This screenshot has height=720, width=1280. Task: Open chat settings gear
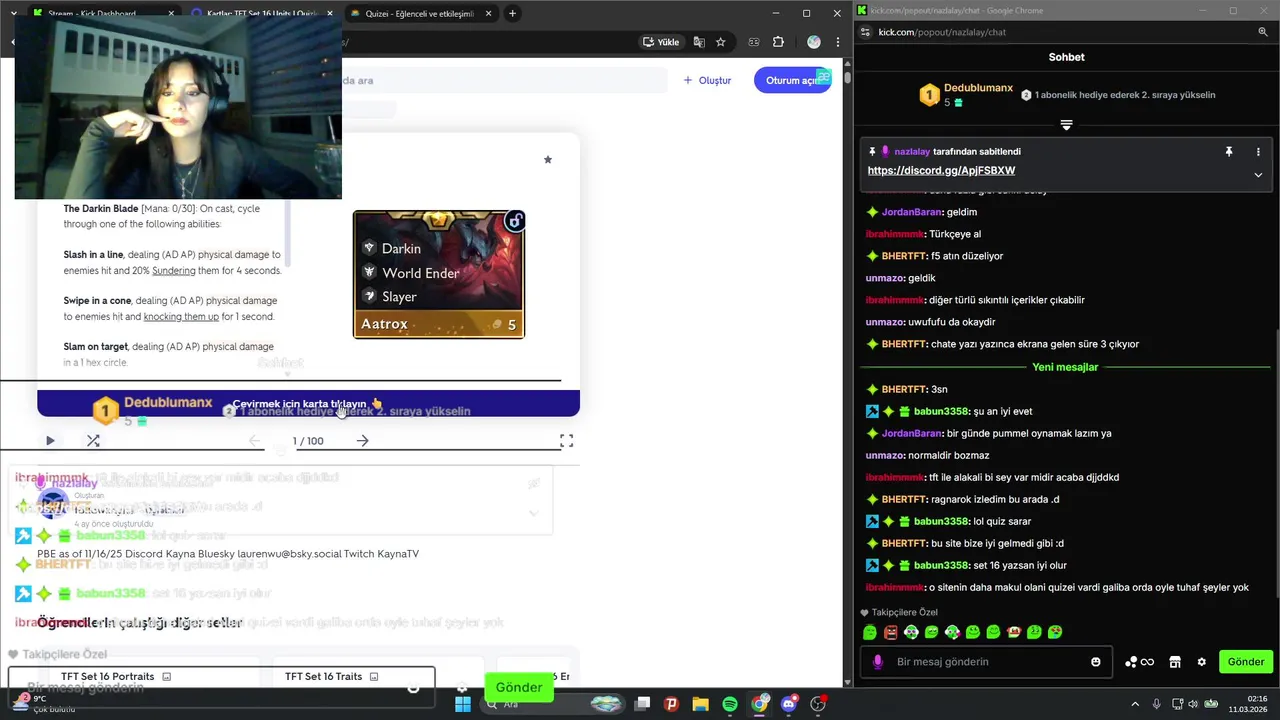pos(1201,662)
